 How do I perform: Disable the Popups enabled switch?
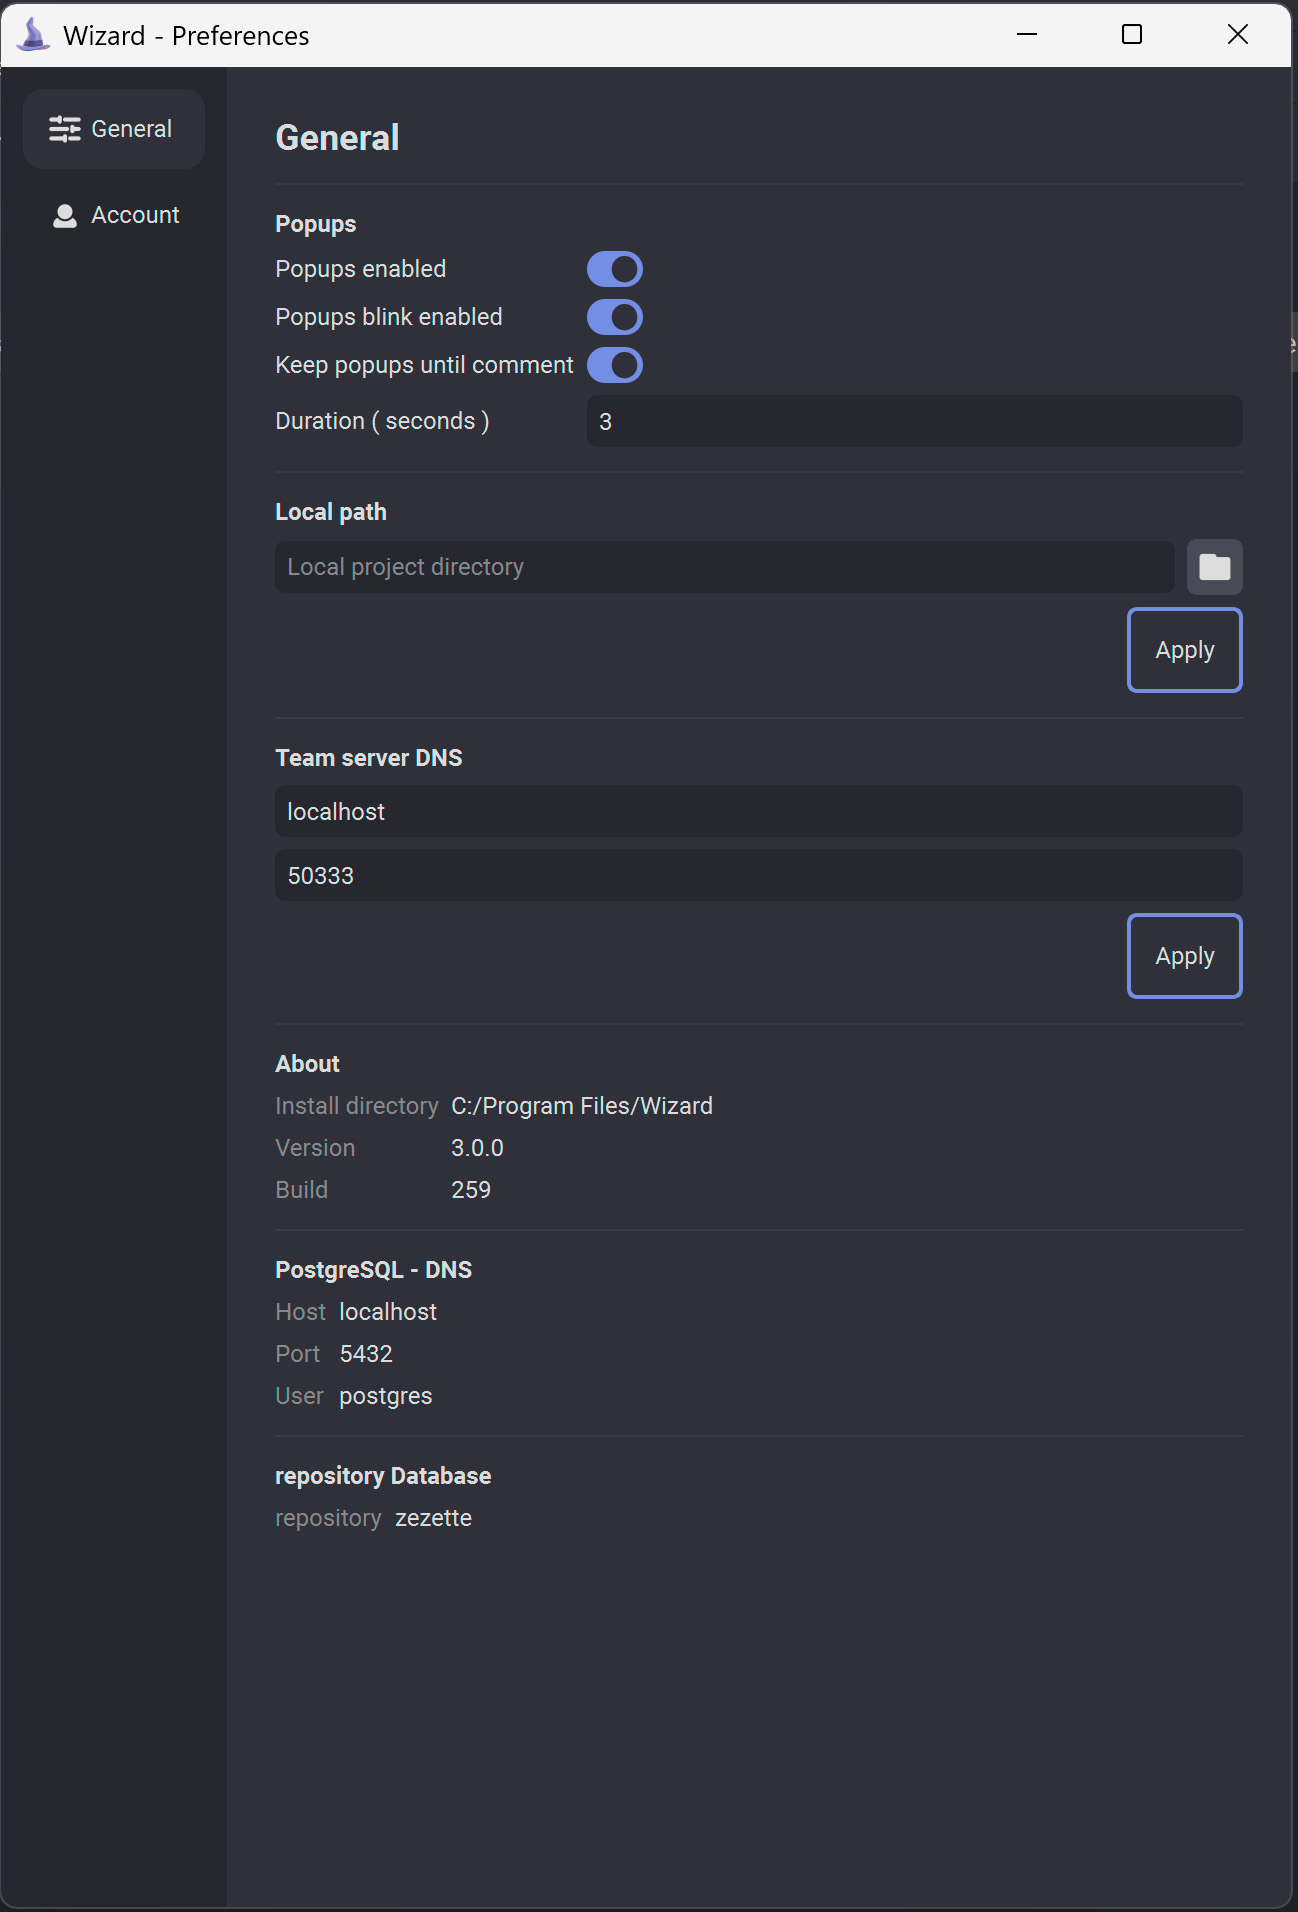[614, 269]
